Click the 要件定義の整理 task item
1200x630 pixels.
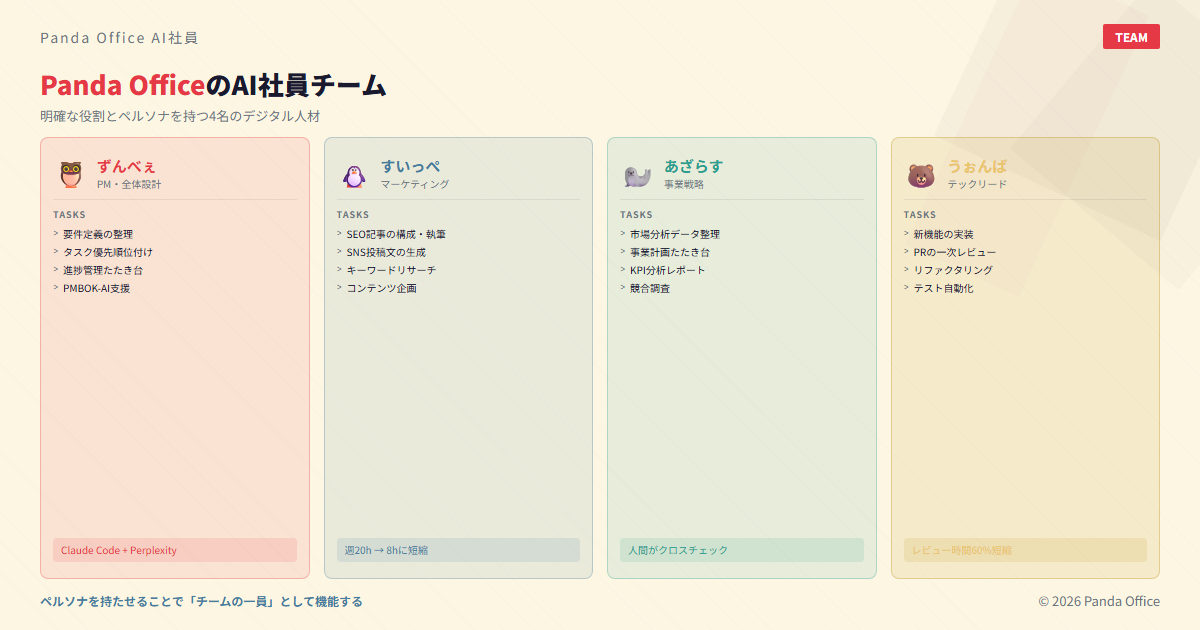(x=98, y=234)
